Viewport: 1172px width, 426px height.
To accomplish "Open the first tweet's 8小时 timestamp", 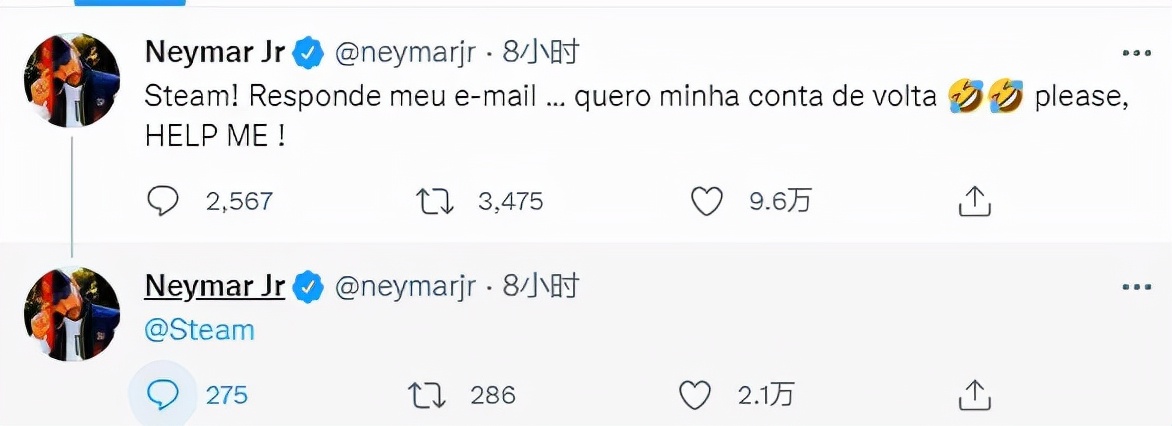I will click(541, 53).
